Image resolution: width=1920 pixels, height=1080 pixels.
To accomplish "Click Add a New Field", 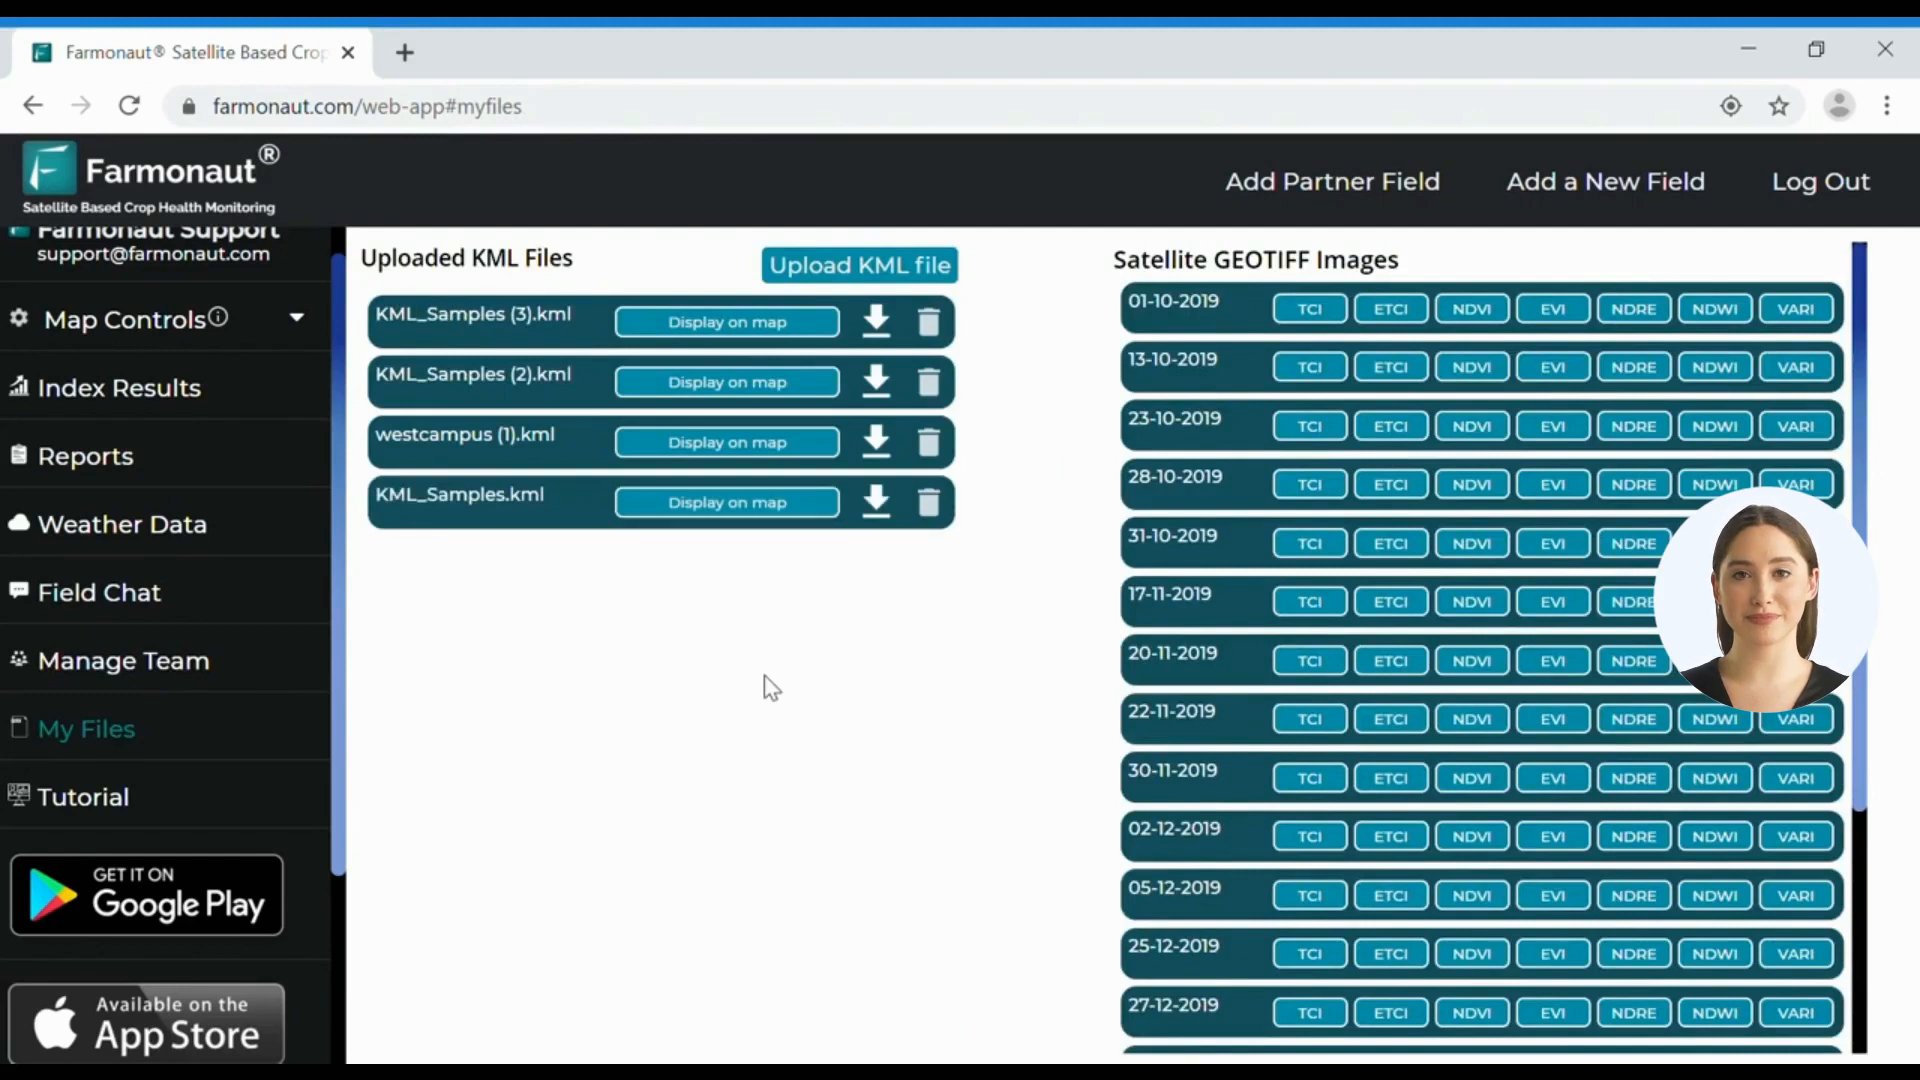I will coord(1605,181).
